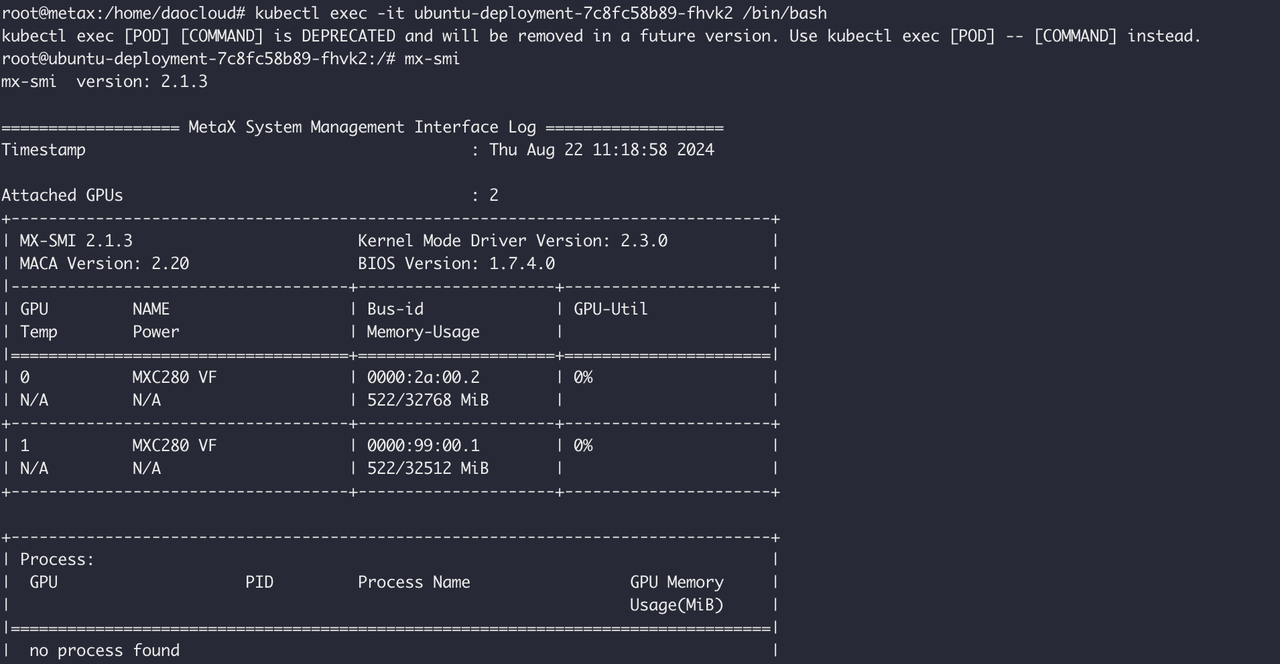This screenshot has width=1280, height=664.
Task: Click the Attached GPUs label
Action: coord(62,195)
